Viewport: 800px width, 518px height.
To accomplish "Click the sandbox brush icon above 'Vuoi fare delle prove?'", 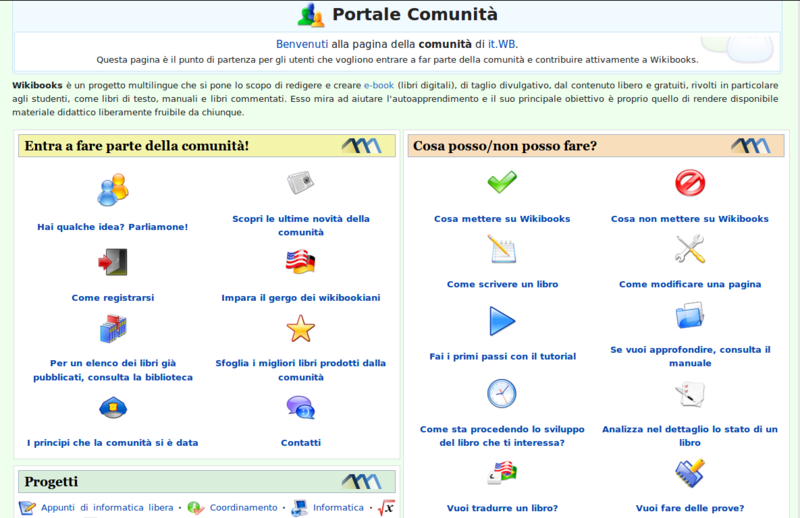I will click(690, 473).
